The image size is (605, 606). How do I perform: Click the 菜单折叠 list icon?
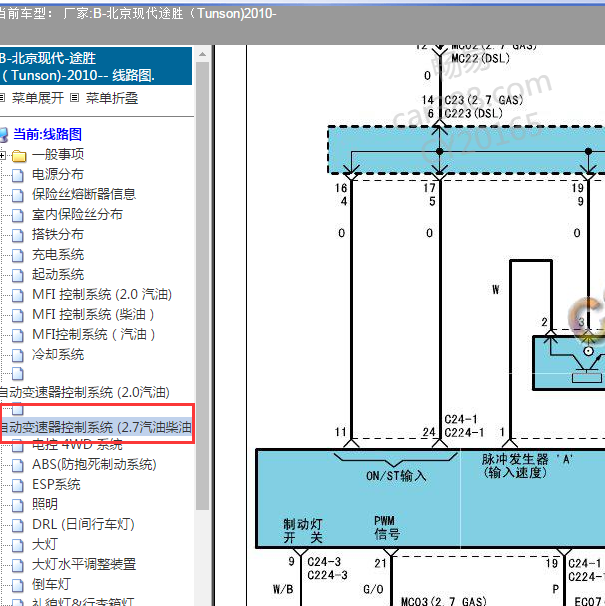pos(75,98)
